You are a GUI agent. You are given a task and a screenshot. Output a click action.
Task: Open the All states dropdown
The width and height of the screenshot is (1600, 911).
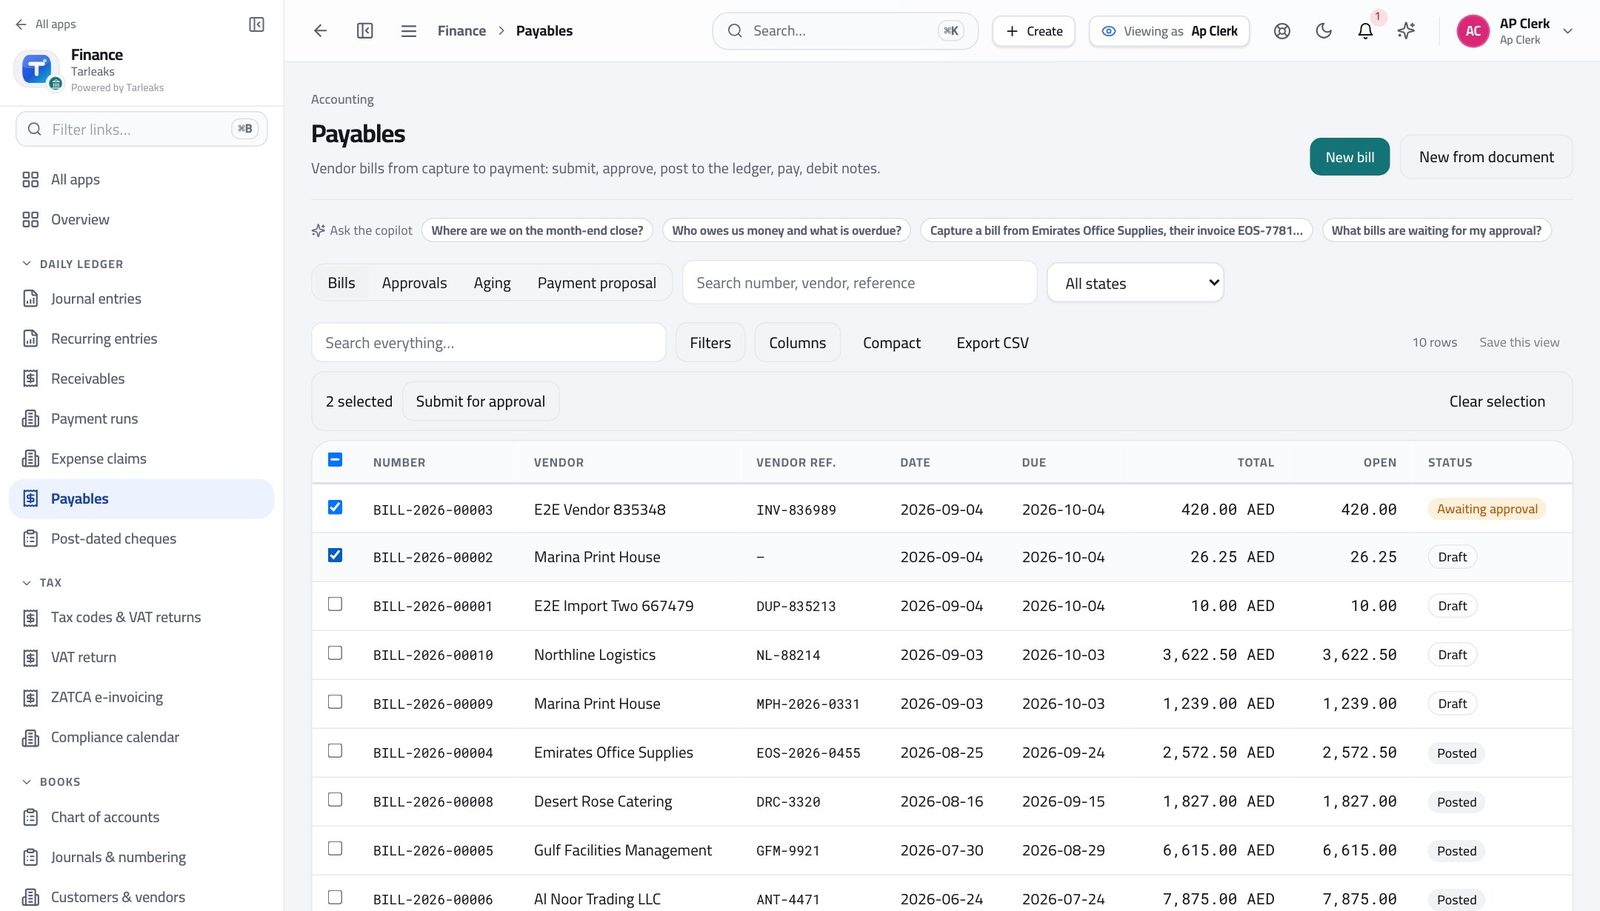(x=1135, y=283)
